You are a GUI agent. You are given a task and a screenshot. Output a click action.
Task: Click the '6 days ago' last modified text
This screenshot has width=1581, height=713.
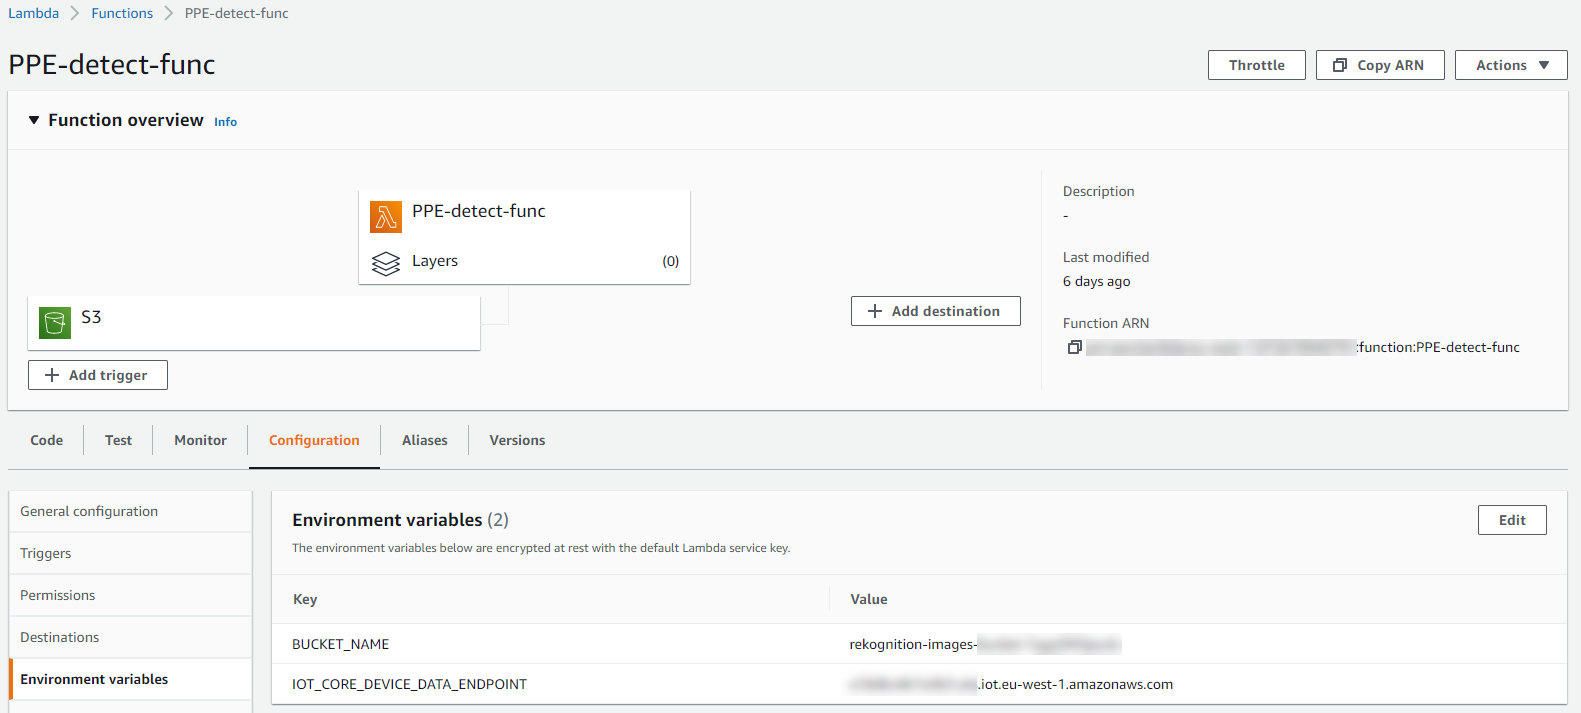(1096, 281)
